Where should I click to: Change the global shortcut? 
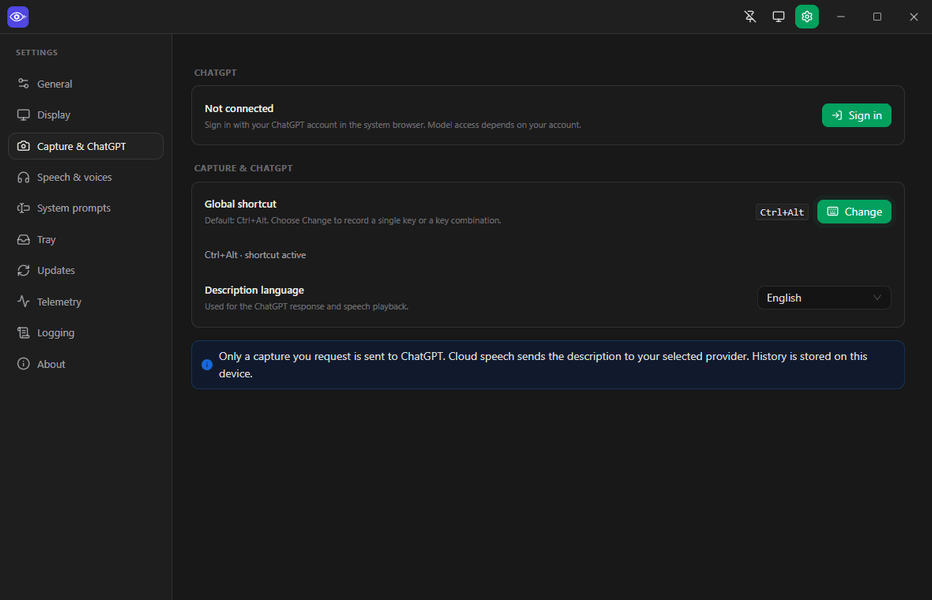coord(854,212)
